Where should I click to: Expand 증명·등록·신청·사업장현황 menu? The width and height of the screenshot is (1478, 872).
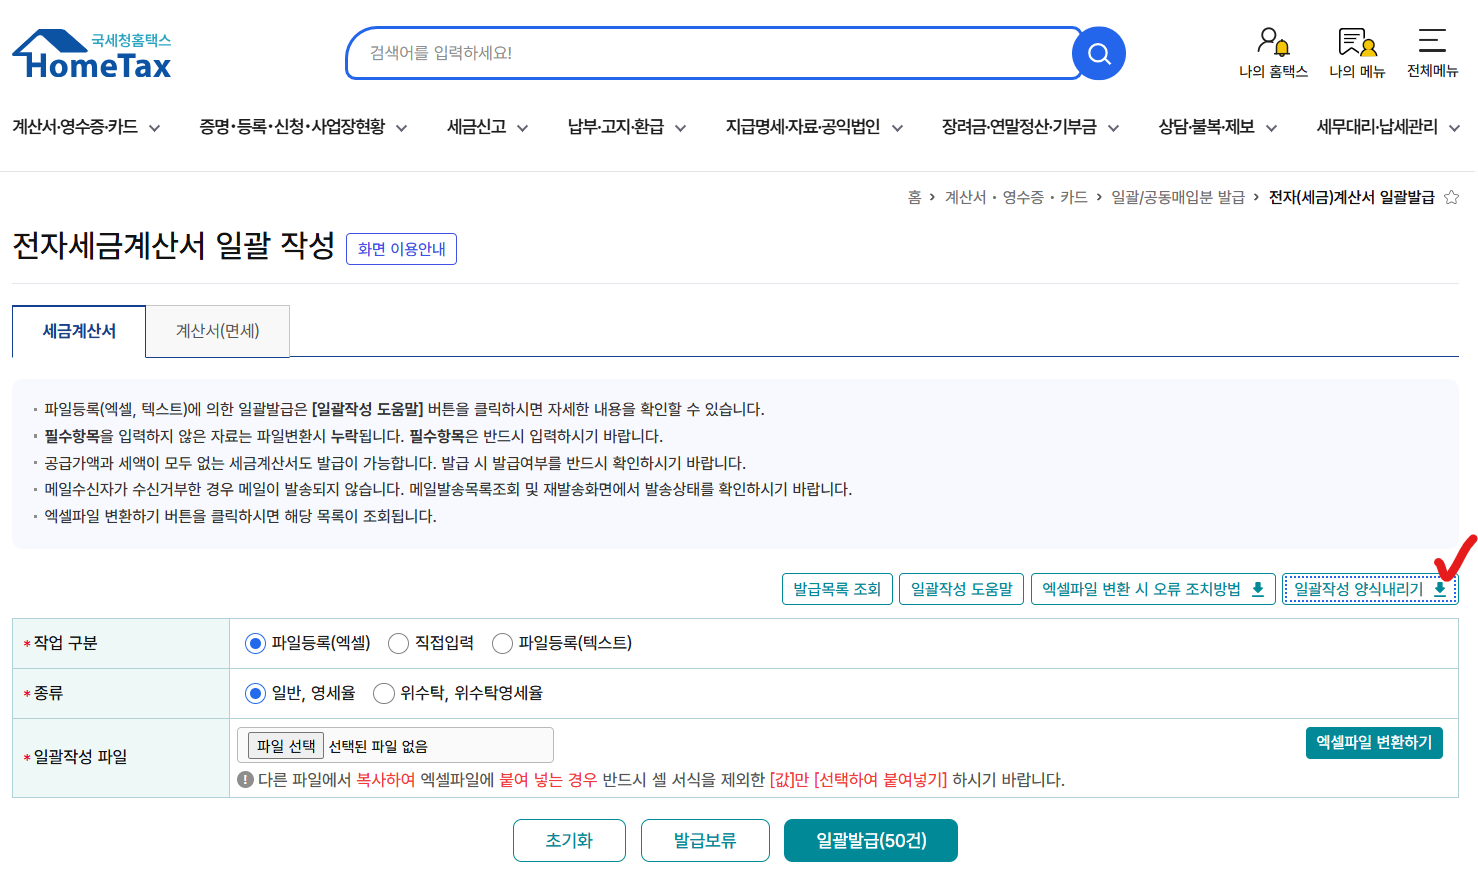pyautogui.click(x=303, y=127)
